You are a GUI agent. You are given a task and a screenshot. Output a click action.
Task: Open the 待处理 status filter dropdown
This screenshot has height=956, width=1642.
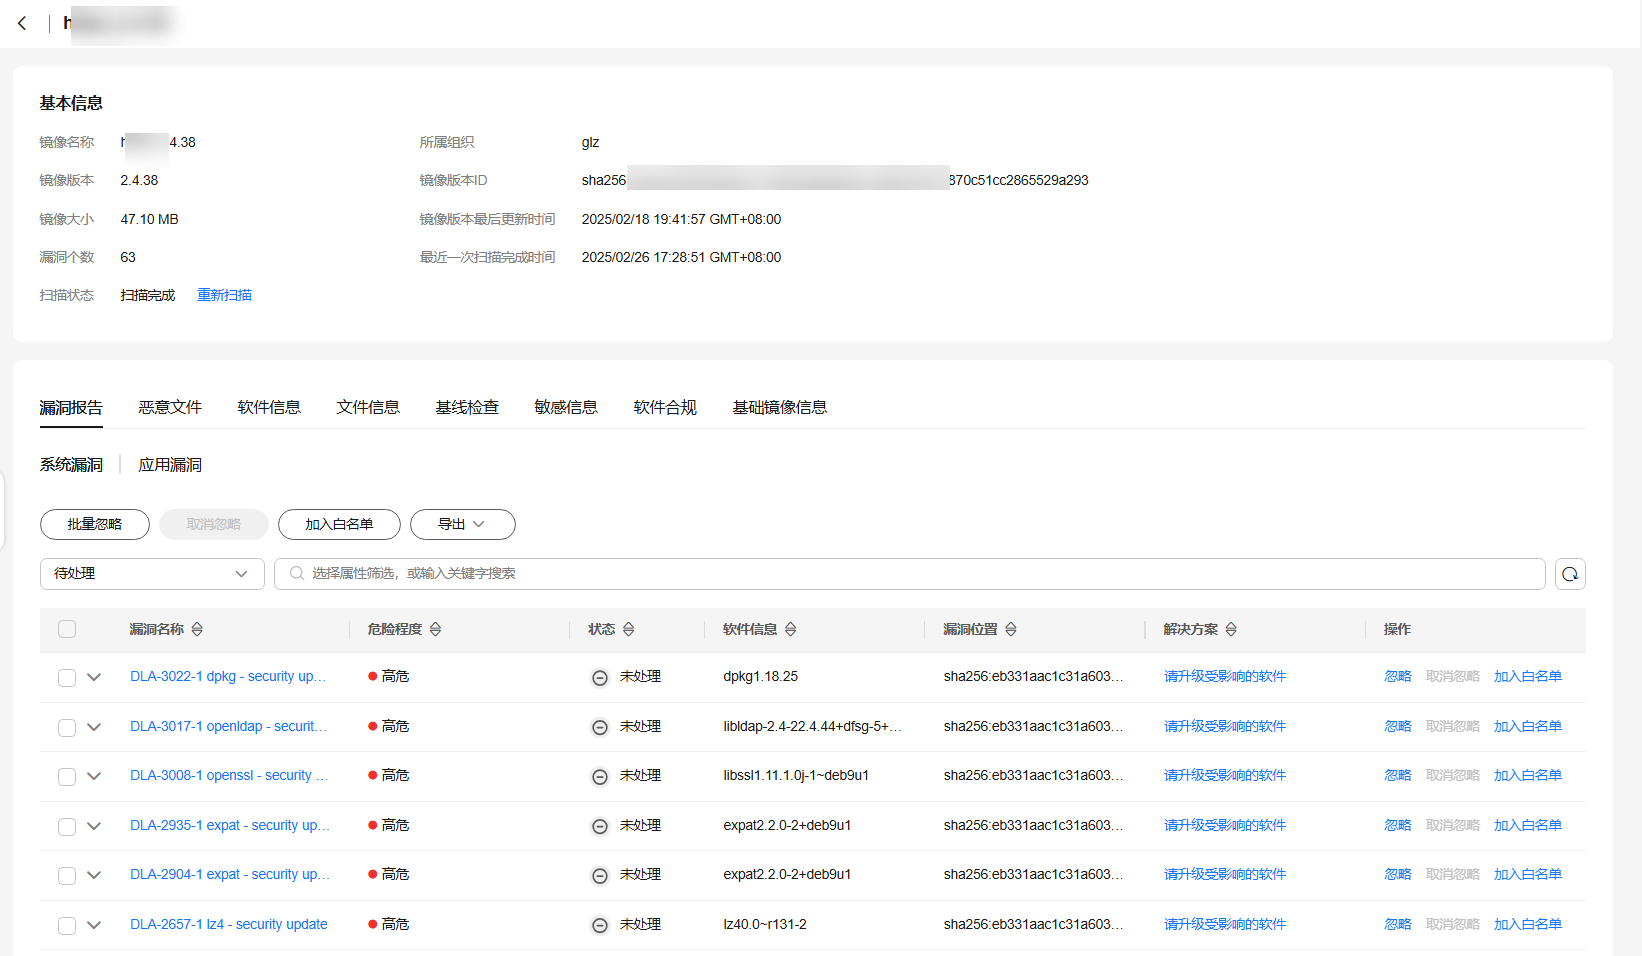(152, 574)
